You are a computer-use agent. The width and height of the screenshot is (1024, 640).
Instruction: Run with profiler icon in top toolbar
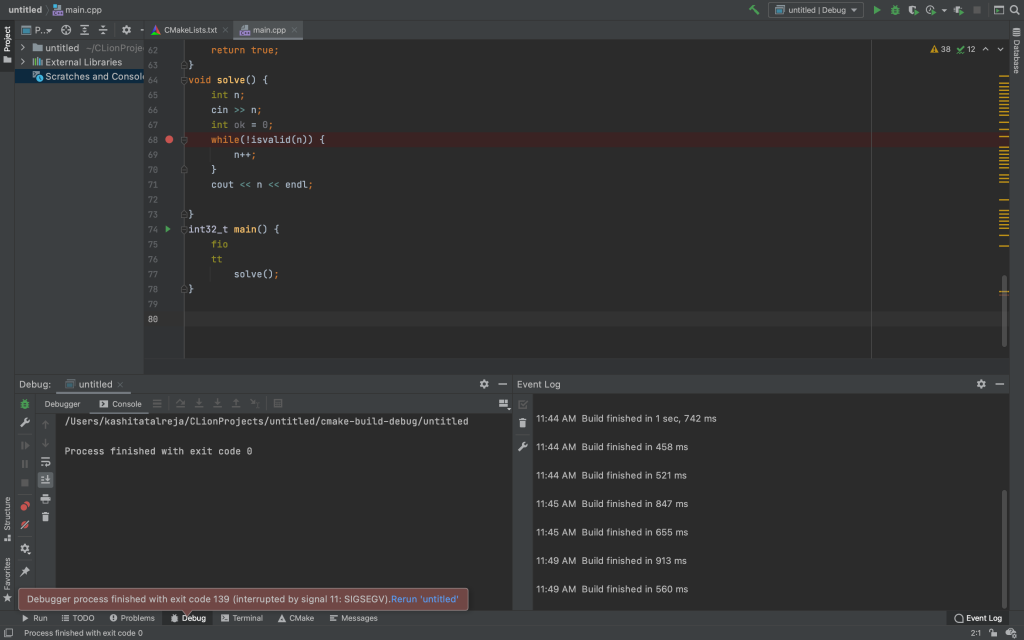pyautogui.click(x=931, y=10)
